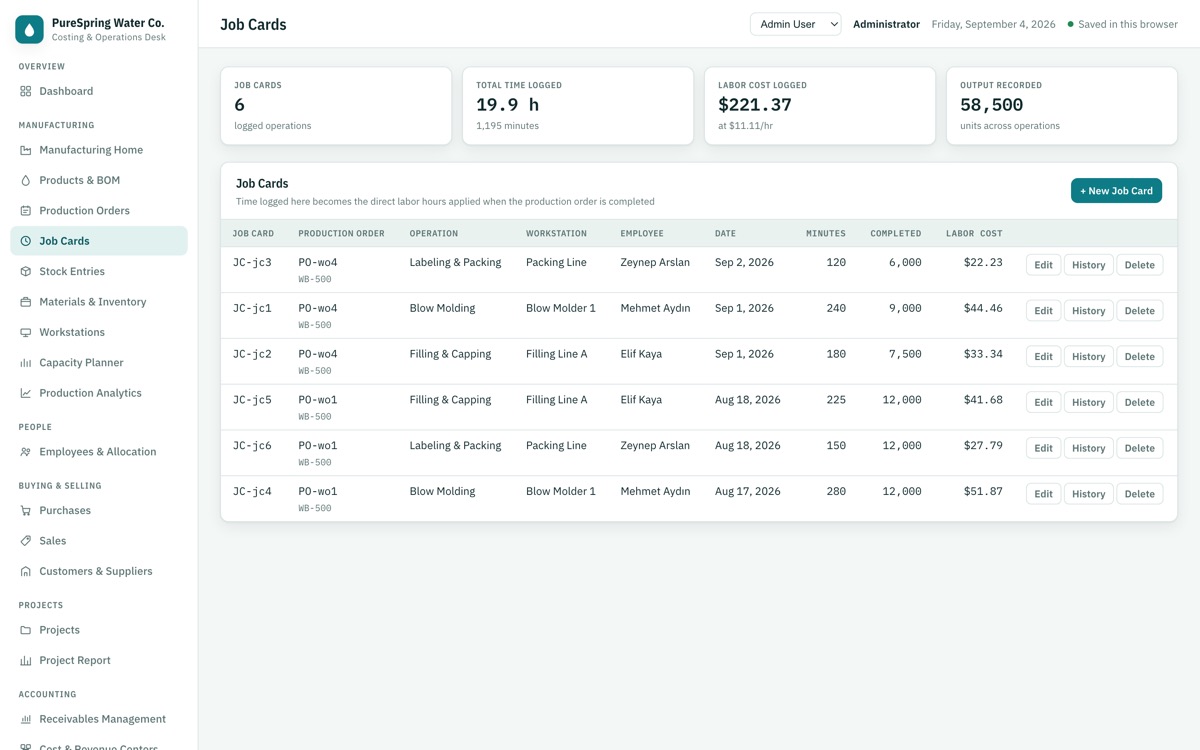Click the PureSpring water drop logo

(x=29, y=29)
